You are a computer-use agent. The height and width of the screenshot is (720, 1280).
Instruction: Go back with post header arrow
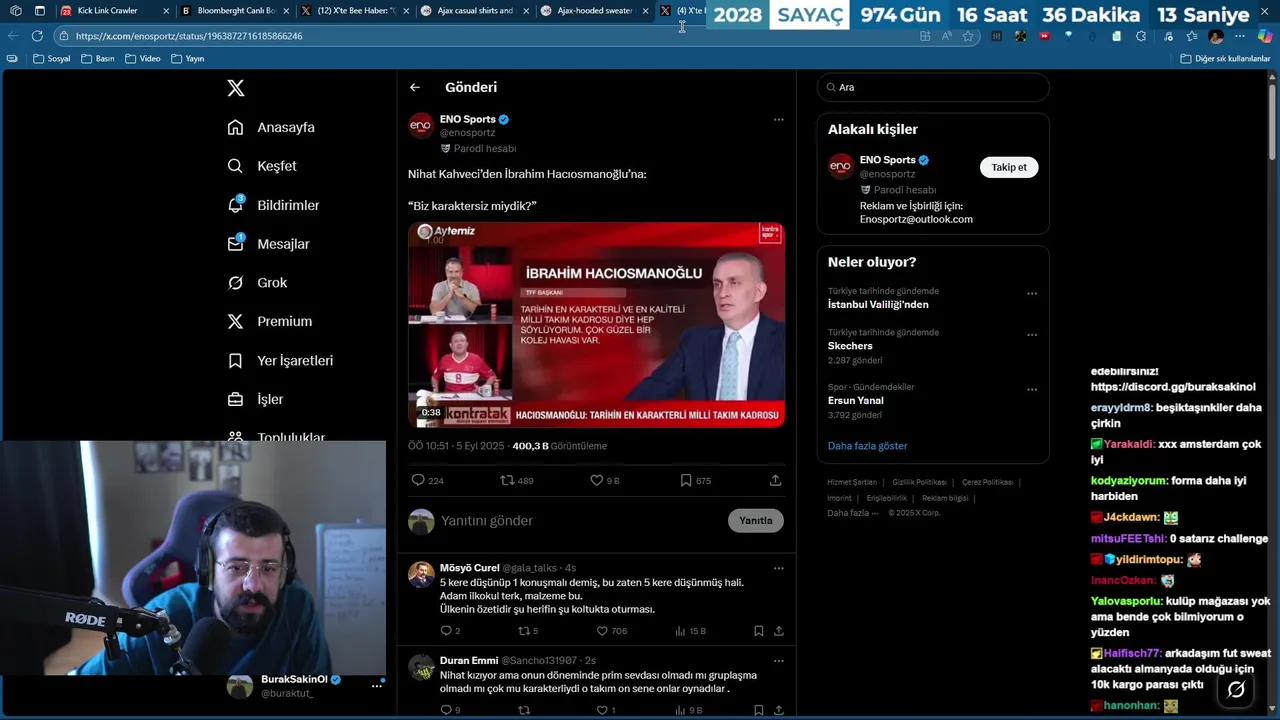pyautogui.click(x=415, y=87)
